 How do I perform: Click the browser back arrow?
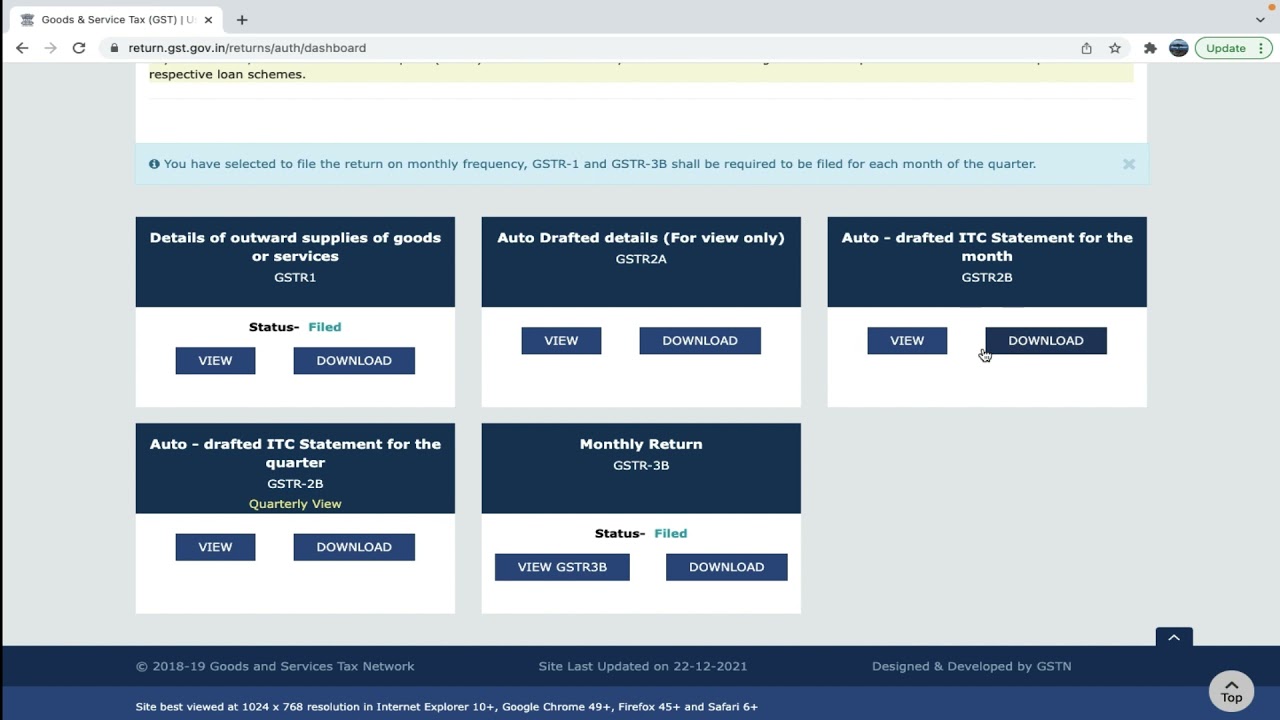pyautogui.click(x=22, y=48)
